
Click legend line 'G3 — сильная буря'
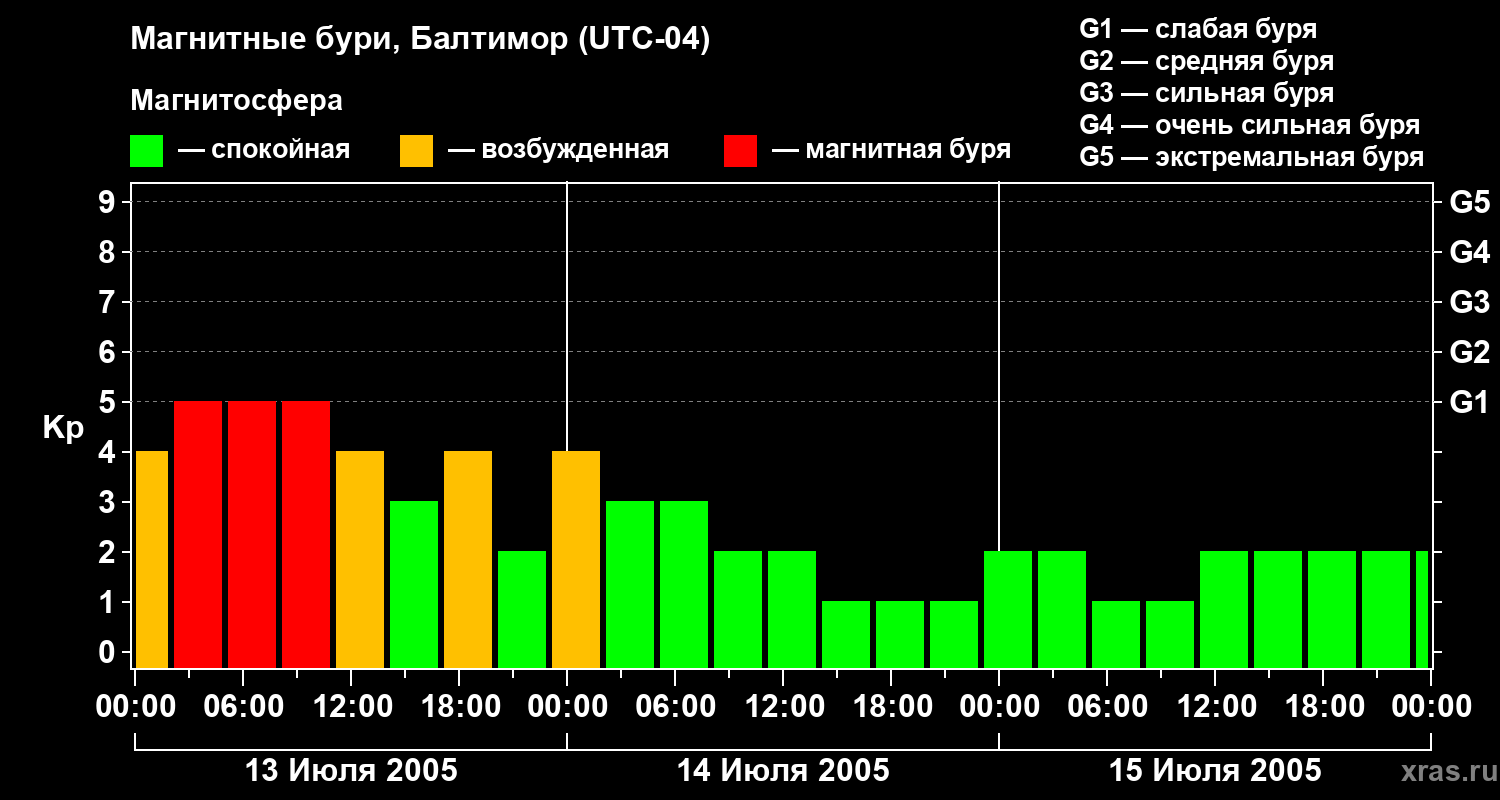(x=1206, y=93)
